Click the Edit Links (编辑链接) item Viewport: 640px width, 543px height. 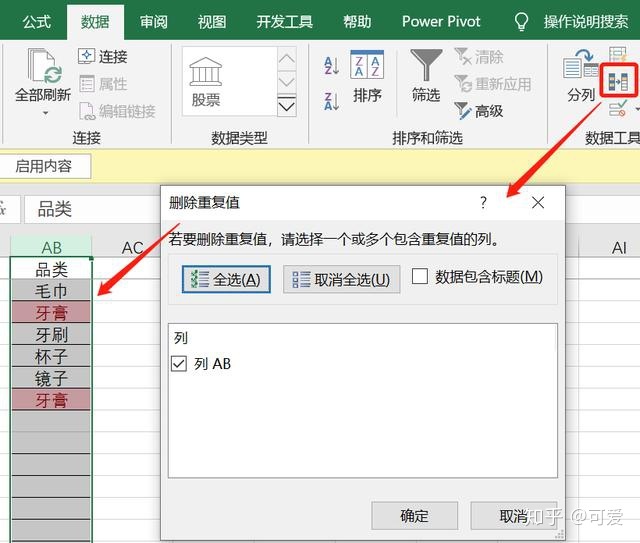117,111
